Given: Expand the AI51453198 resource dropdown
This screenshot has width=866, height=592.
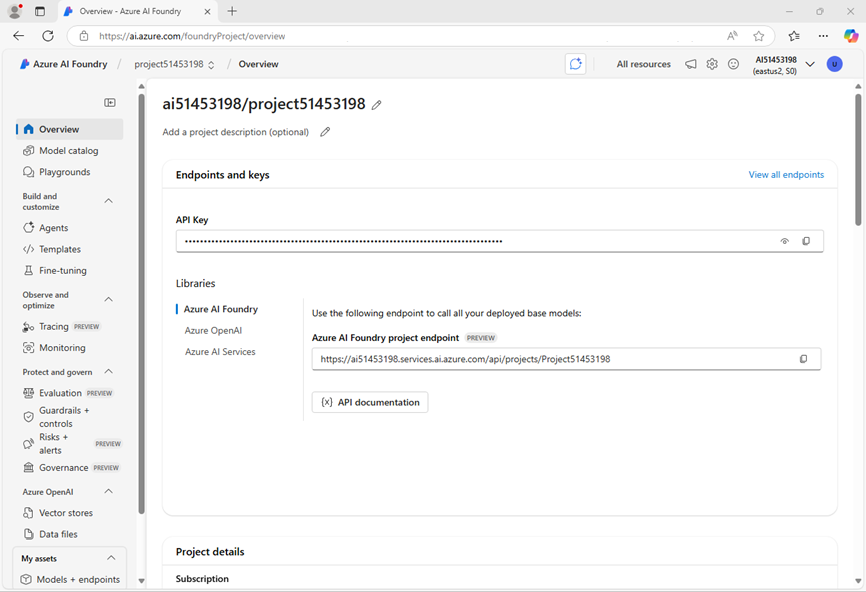Looking at the screenshot, I should (810, 65).
